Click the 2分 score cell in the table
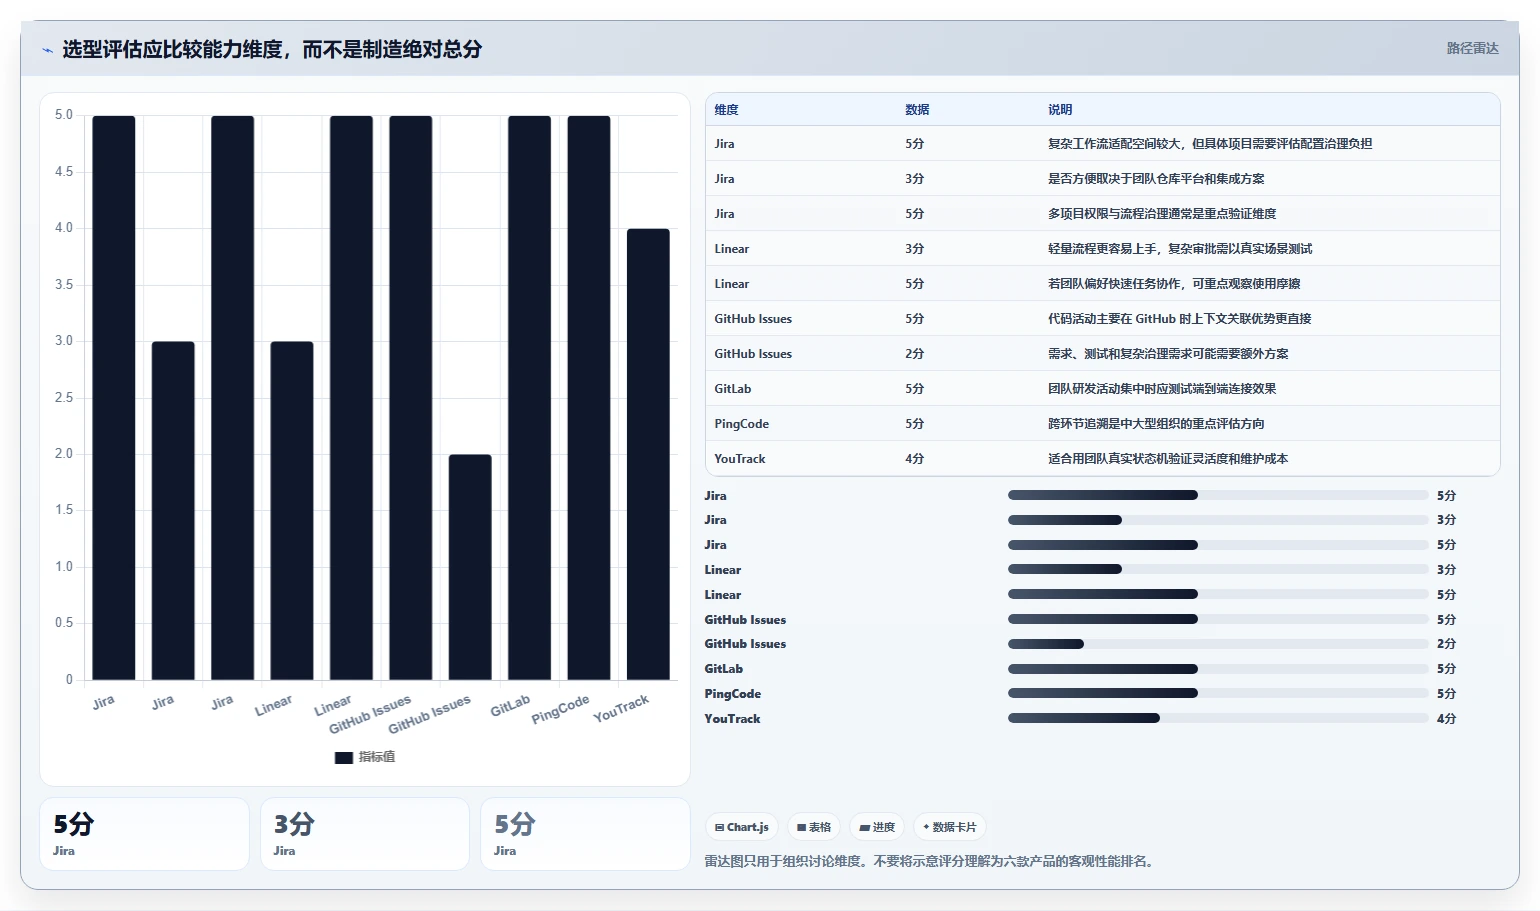 915,354
